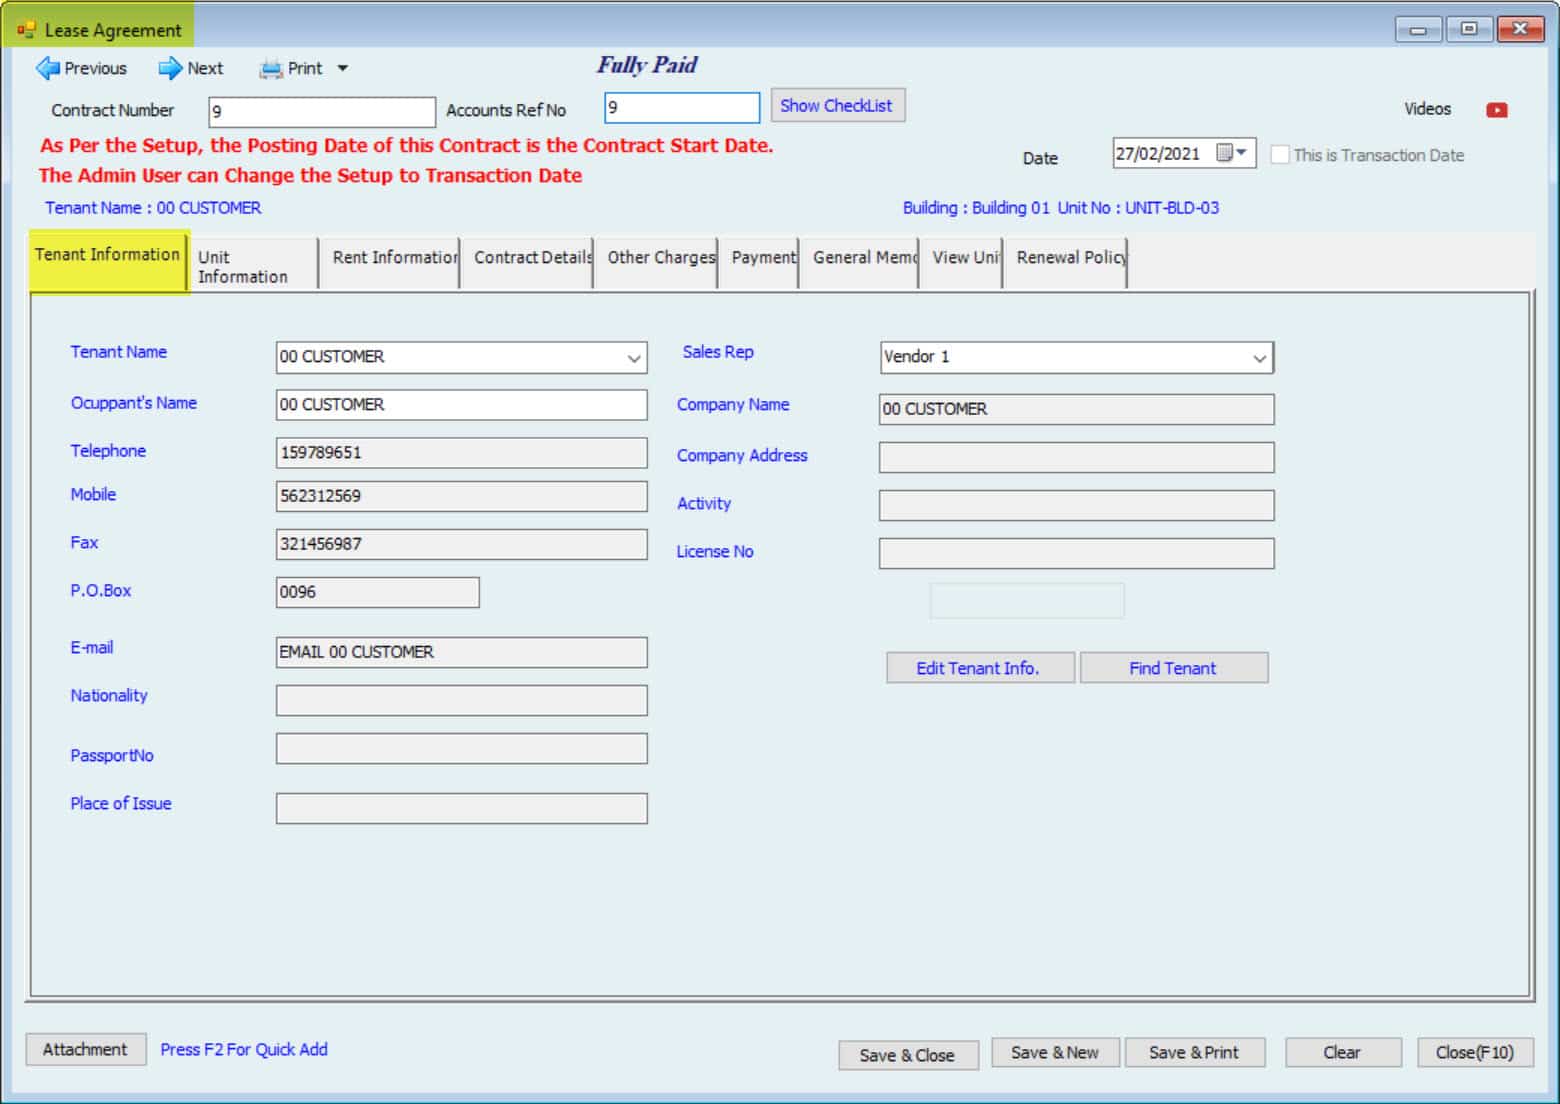
Task: Click the Activity field
Action: (1077, 505)
